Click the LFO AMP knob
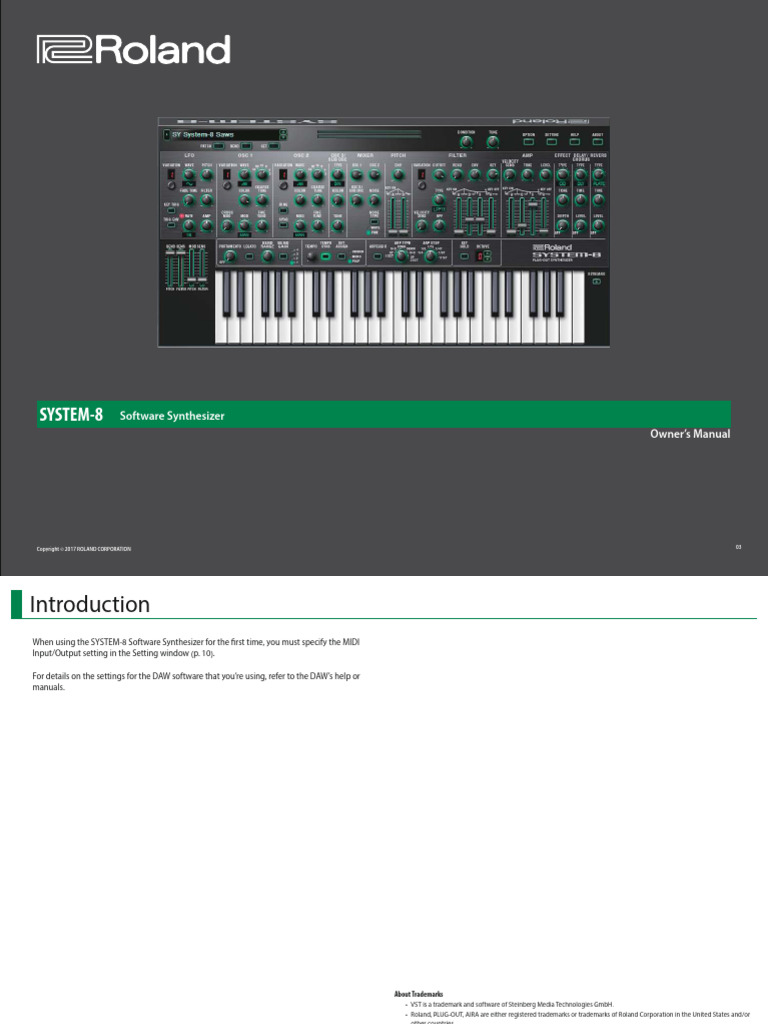The image size is (768, 1024). click(x=206, y=225)
